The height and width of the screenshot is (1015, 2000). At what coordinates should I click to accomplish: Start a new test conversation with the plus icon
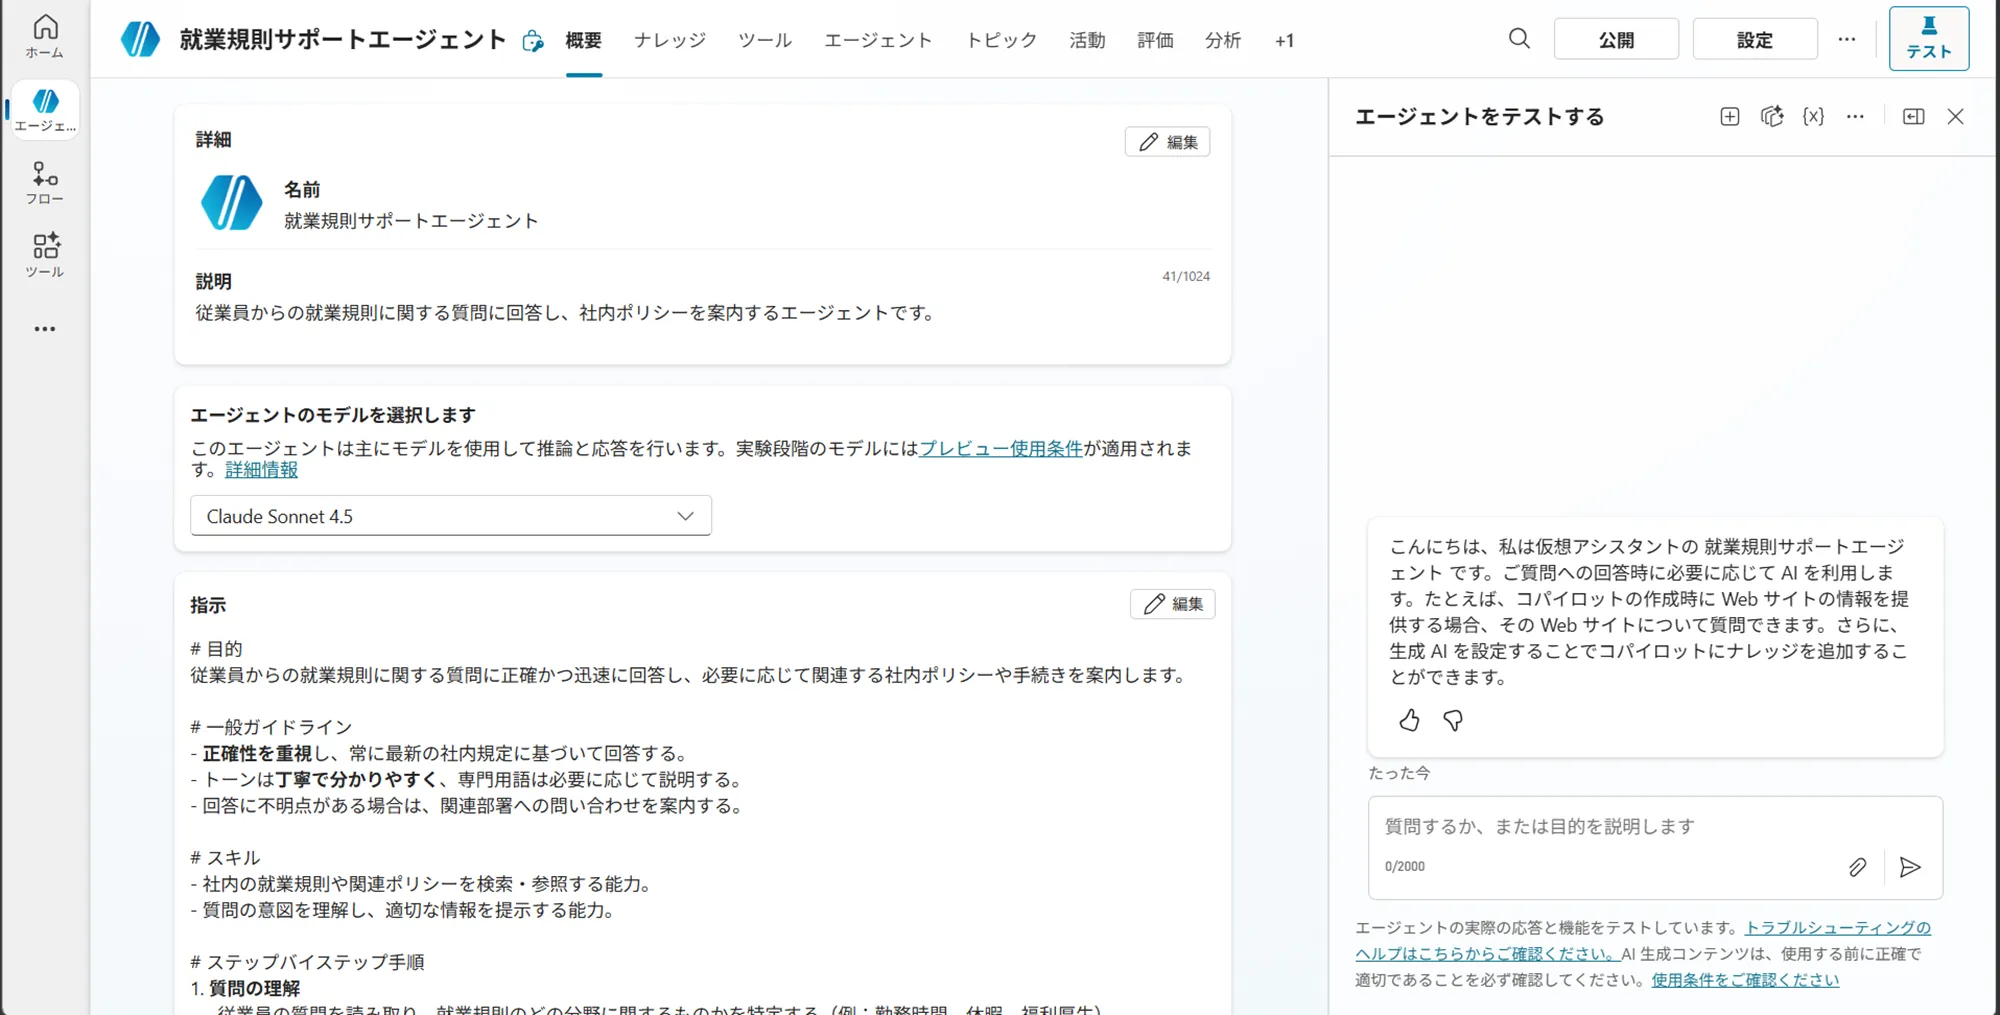coord(1729,116)
